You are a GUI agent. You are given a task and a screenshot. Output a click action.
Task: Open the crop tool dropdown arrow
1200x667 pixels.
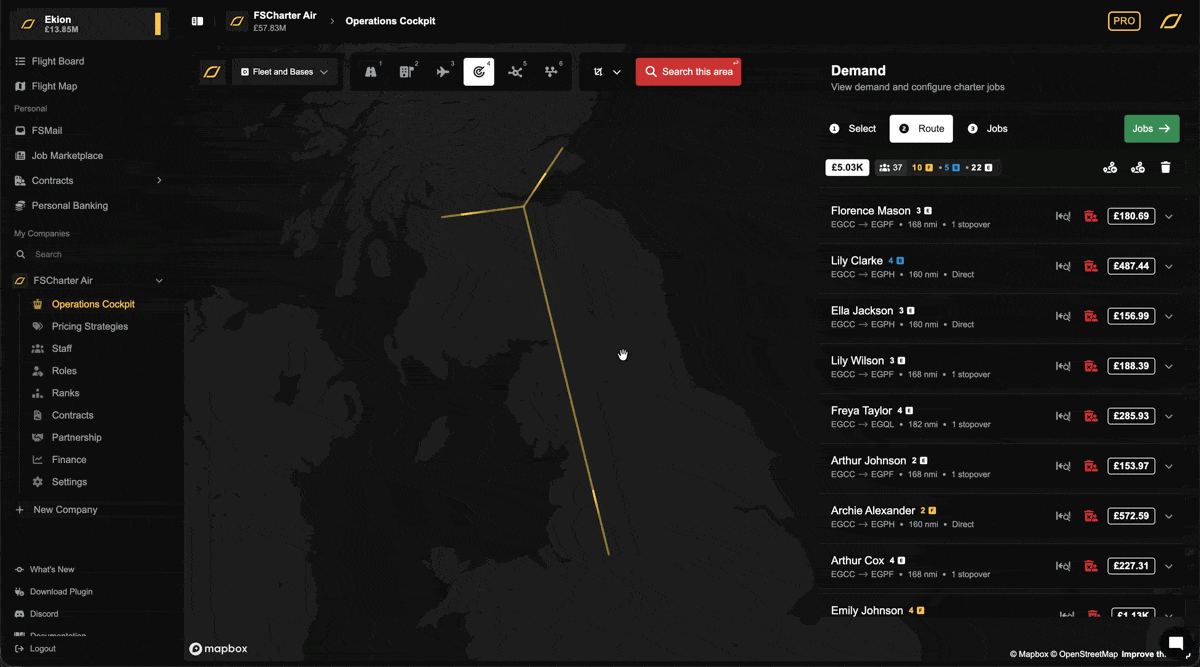click(x=617, y=72)
